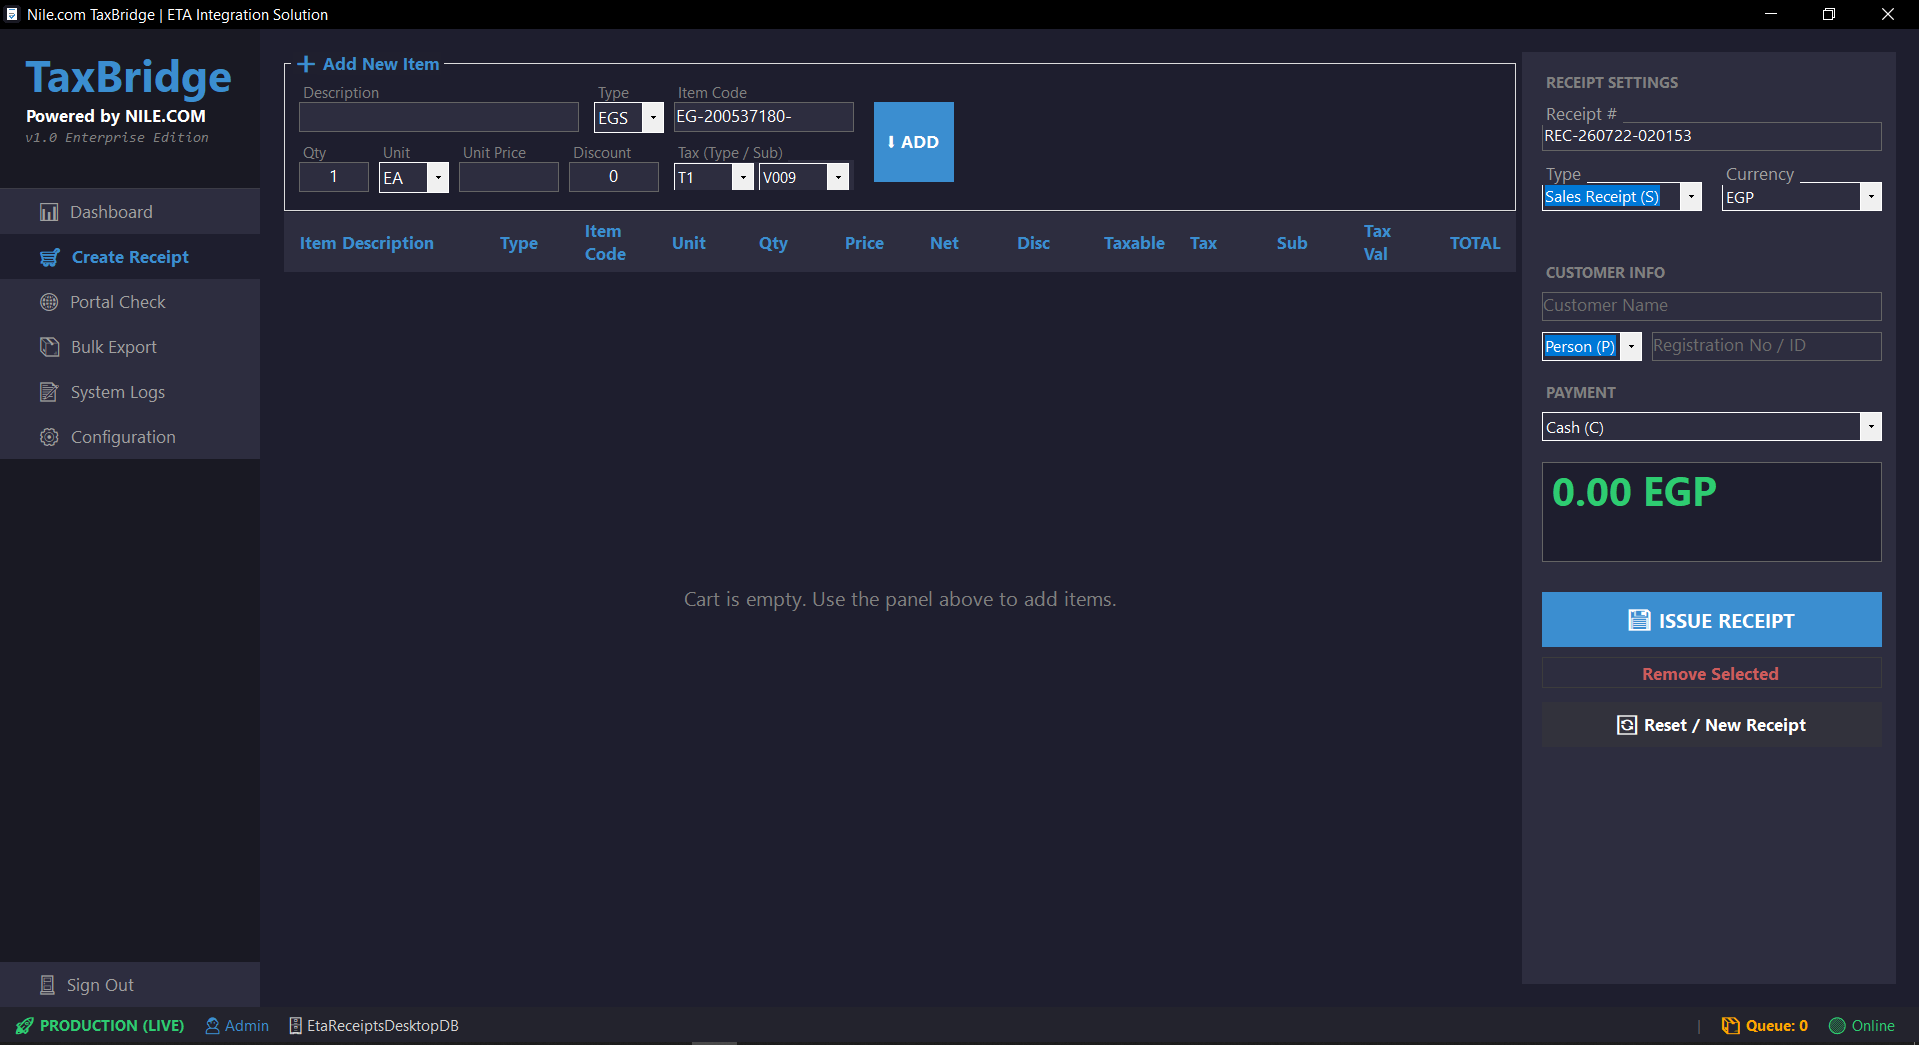Viewport: 1919px width, 1045px height.
Task: Open the Unit EA dropdown
Action: pyautogui.click(x=438, y=178)
